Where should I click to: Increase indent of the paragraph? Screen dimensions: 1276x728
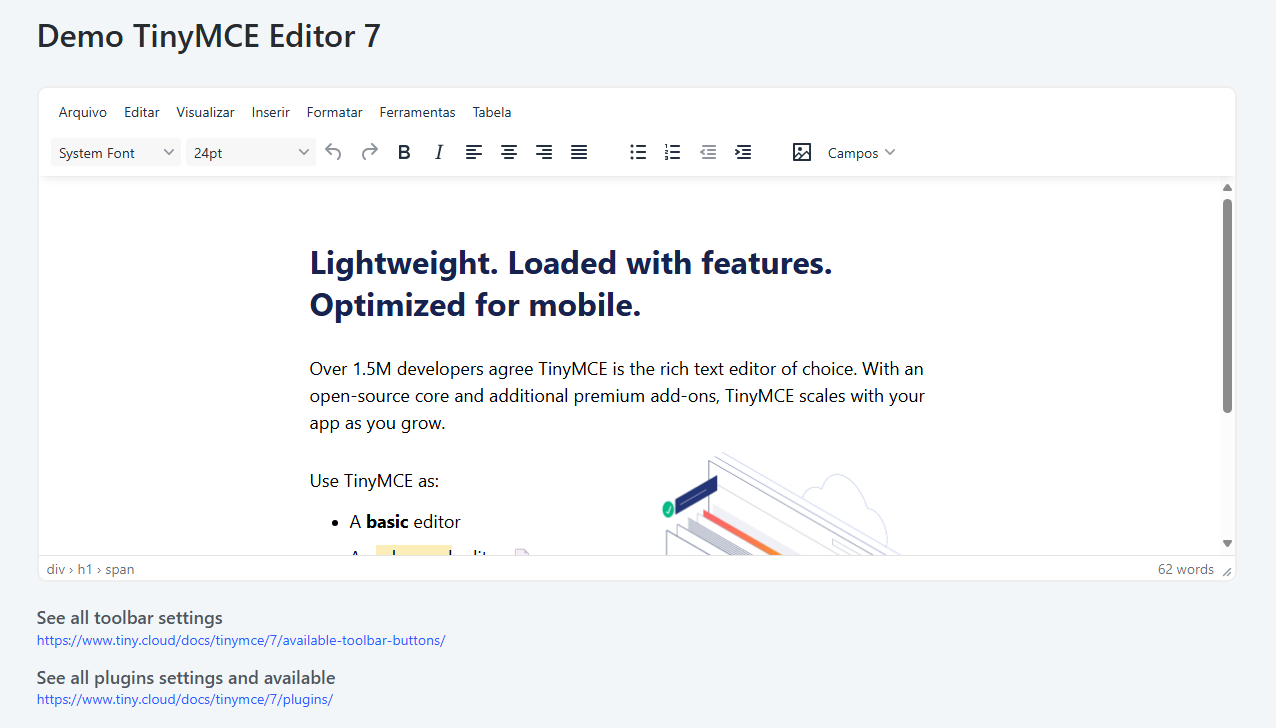click(x=742, y=152)
